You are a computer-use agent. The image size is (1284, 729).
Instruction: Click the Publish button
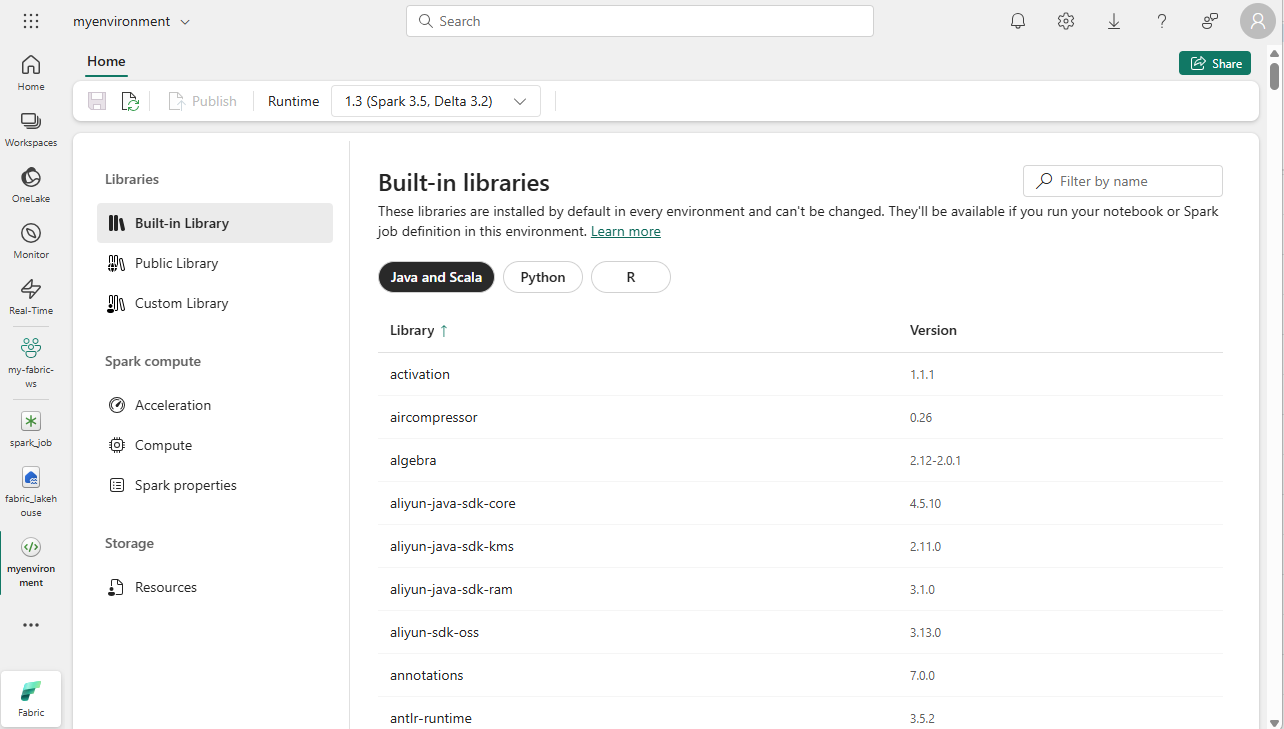pyautogui.click(x=203, y=101)
